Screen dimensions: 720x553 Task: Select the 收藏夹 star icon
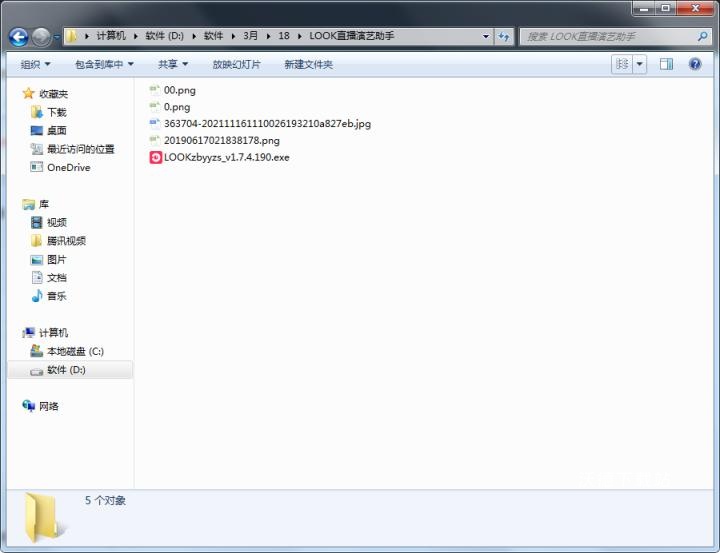point(28,94)
